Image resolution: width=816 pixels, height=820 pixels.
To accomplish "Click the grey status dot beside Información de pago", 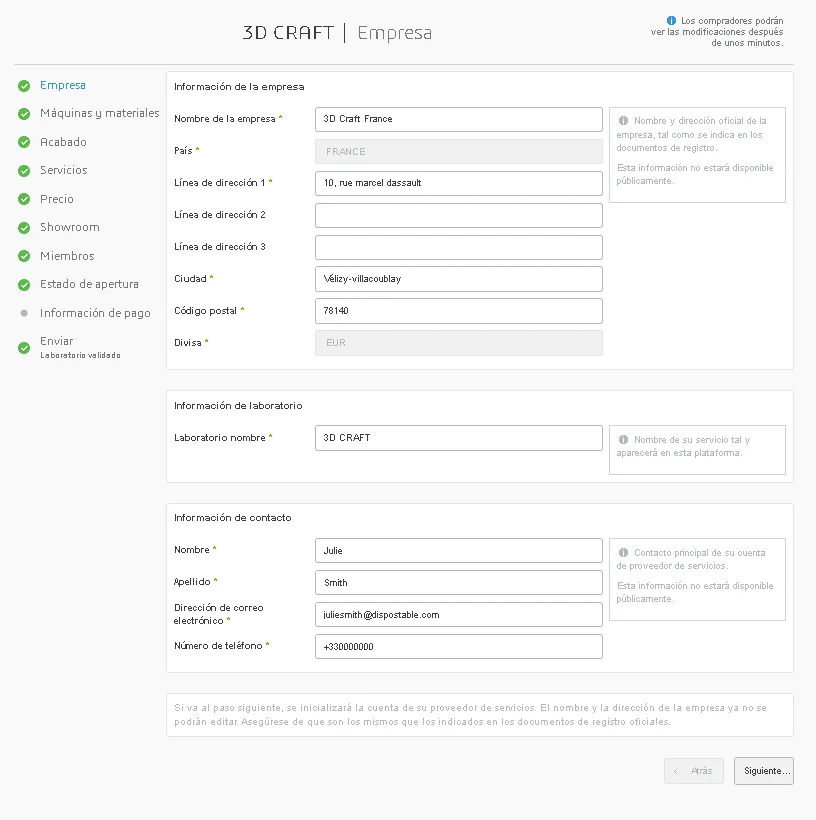I will [24, 313].
